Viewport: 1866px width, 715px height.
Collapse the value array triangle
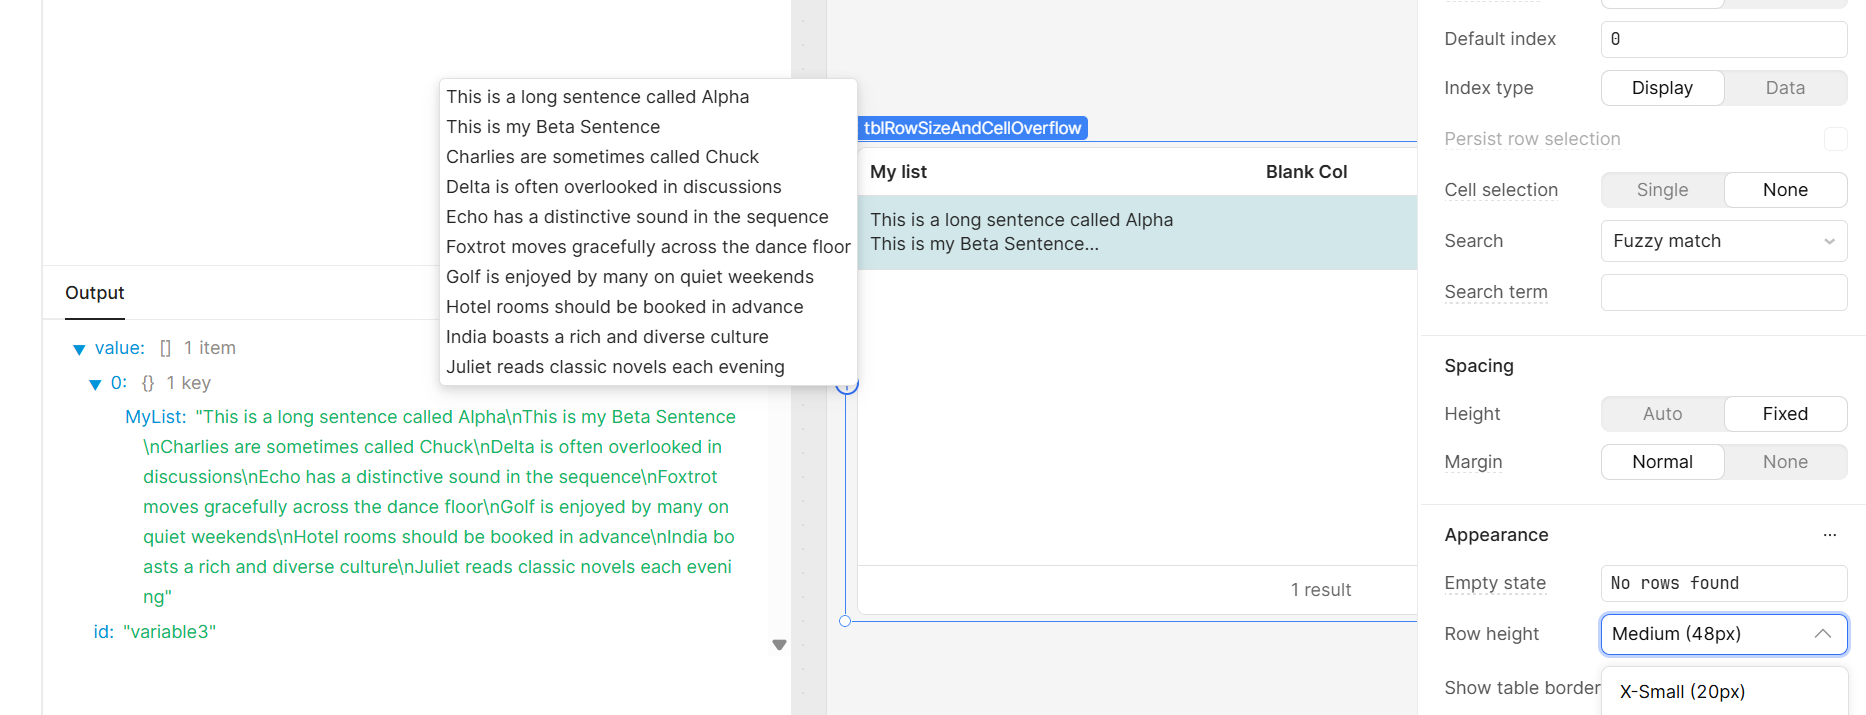[x=79, y=349]
